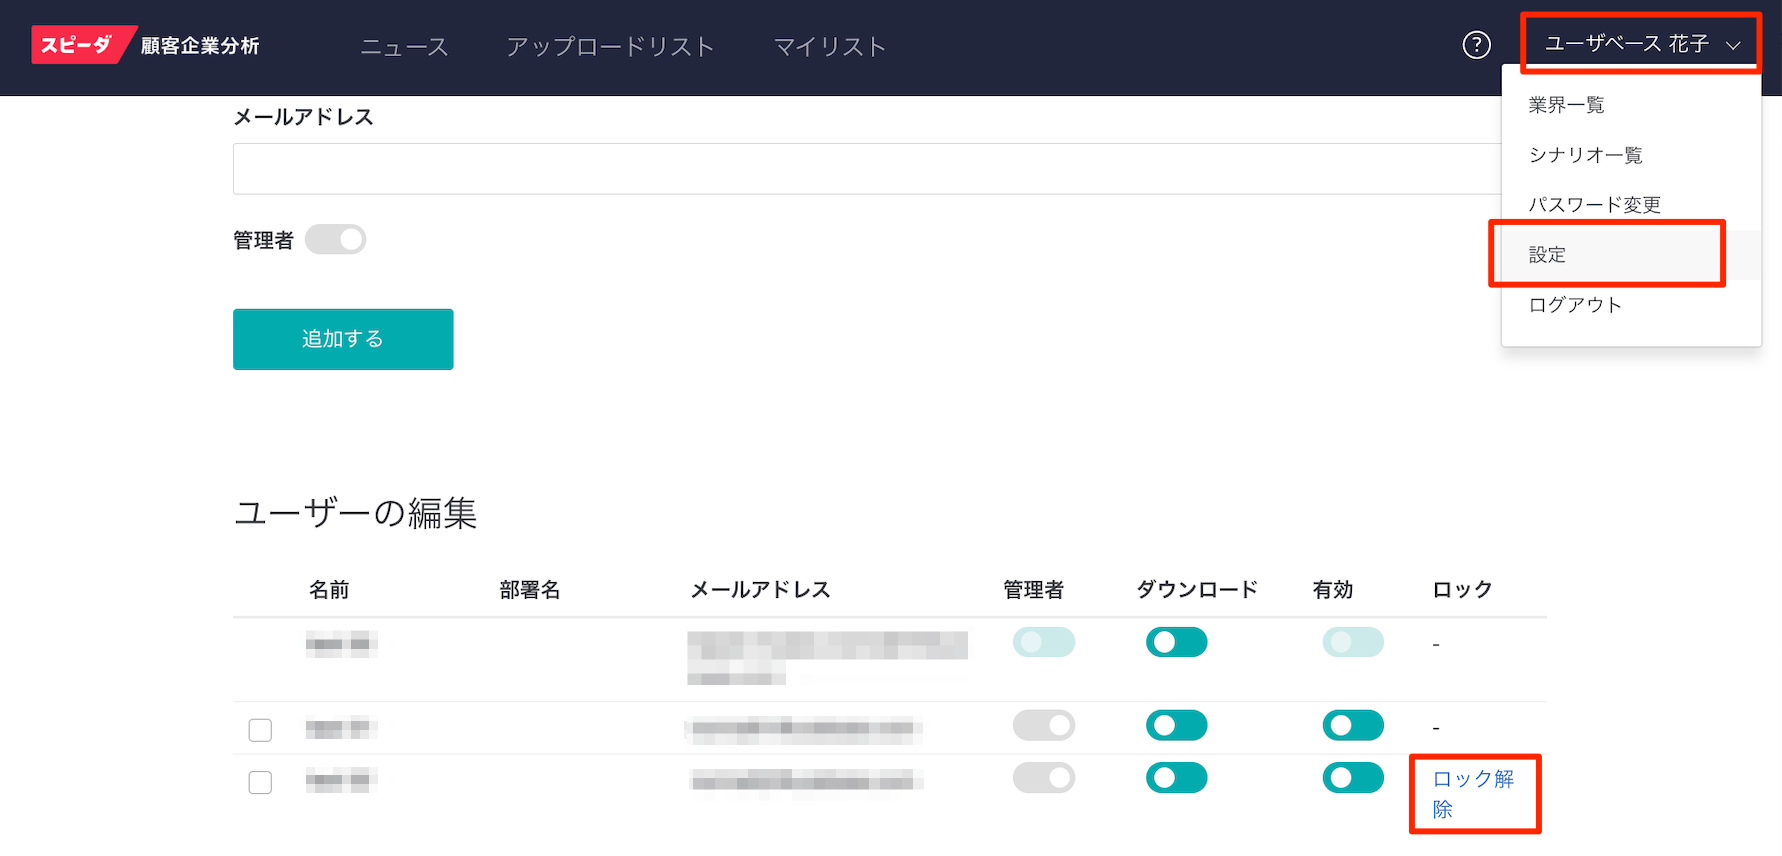The image size is (1782, 856).
Task: Click the 有効 column header
Action: 1333,590
